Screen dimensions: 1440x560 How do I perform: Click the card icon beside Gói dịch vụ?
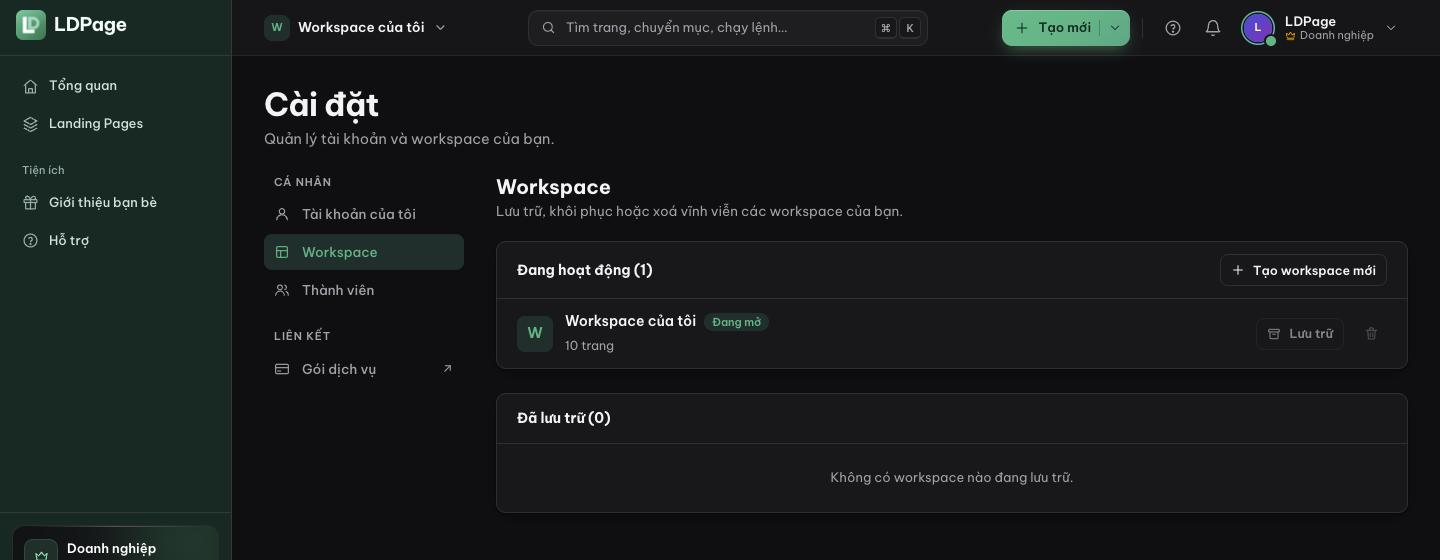[282, 370]
